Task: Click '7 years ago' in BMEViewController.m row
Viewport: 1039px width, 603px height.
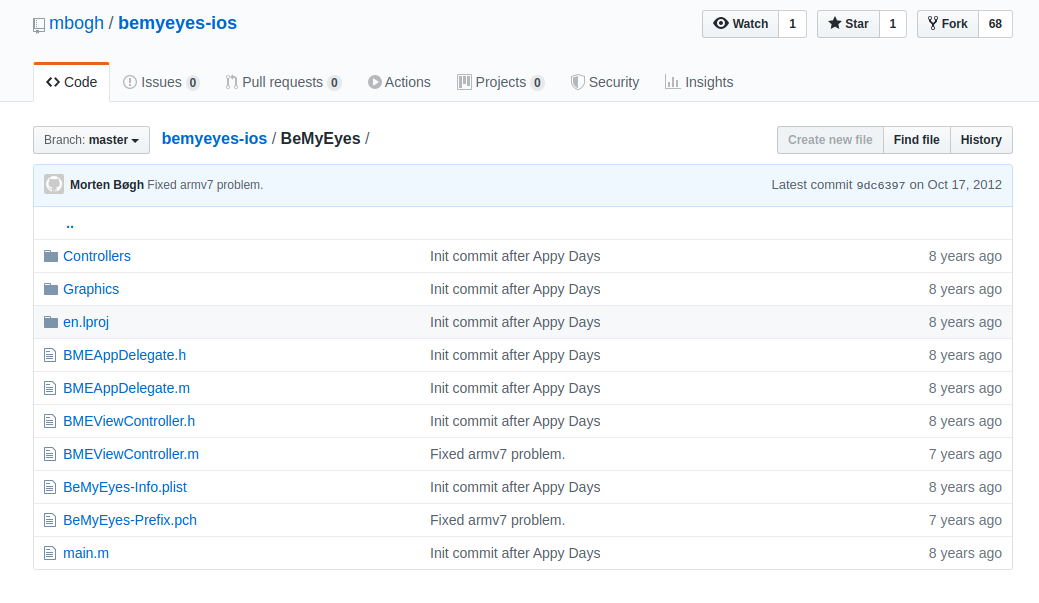Action: click(965, 454)
